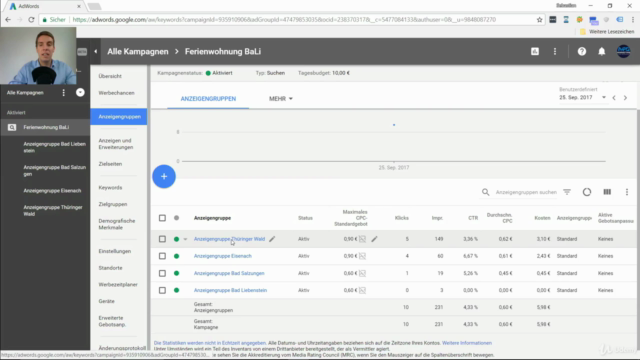Image resolution: width=640 pixels, height=360 pixels.
Task: Open Anzeigengruppe Bad Salzungen link in table
Action: [x=229, y=273]
